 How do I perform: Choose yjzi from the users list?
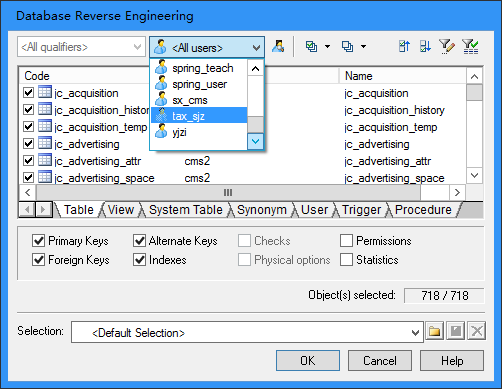pos(199,132)
